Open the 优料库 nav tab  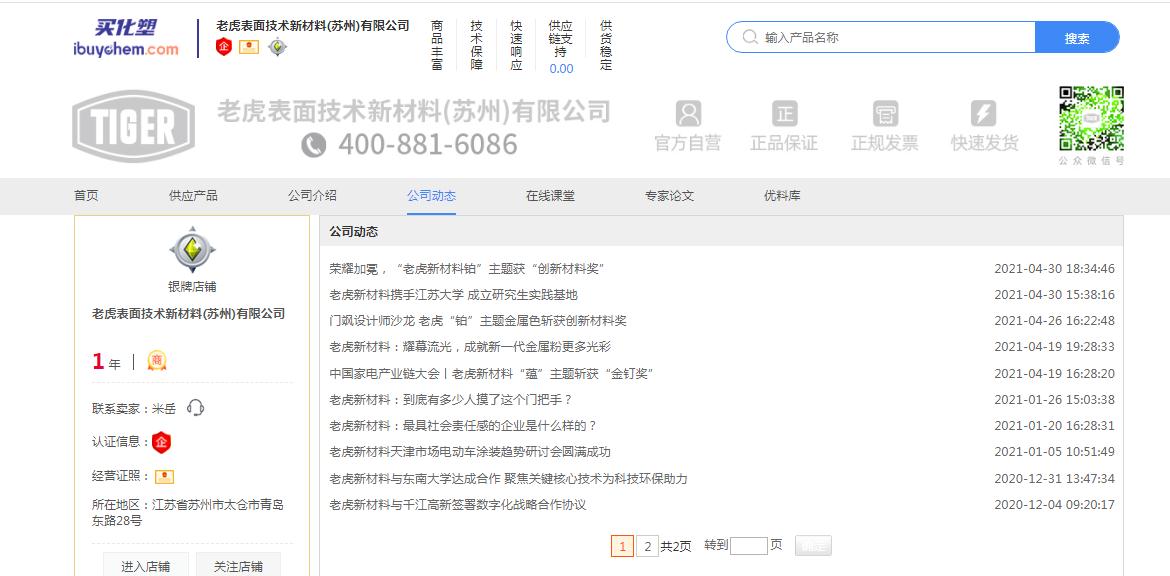point(782,196)
